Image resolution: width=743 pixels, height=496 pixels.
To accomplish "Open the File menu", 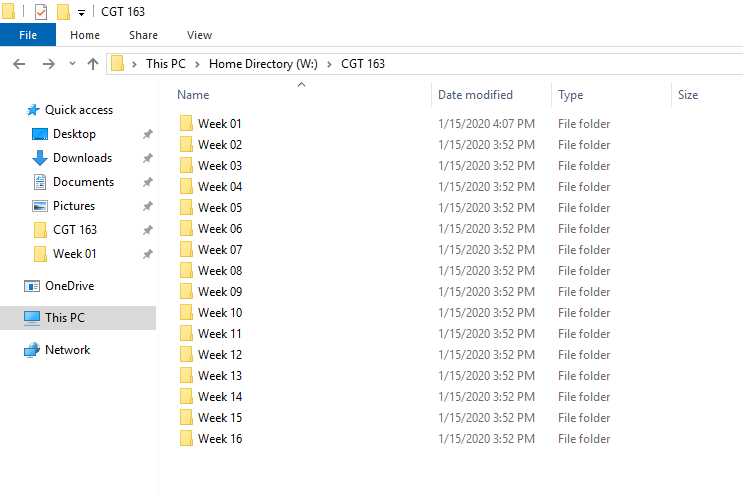I will click(28, 35).
